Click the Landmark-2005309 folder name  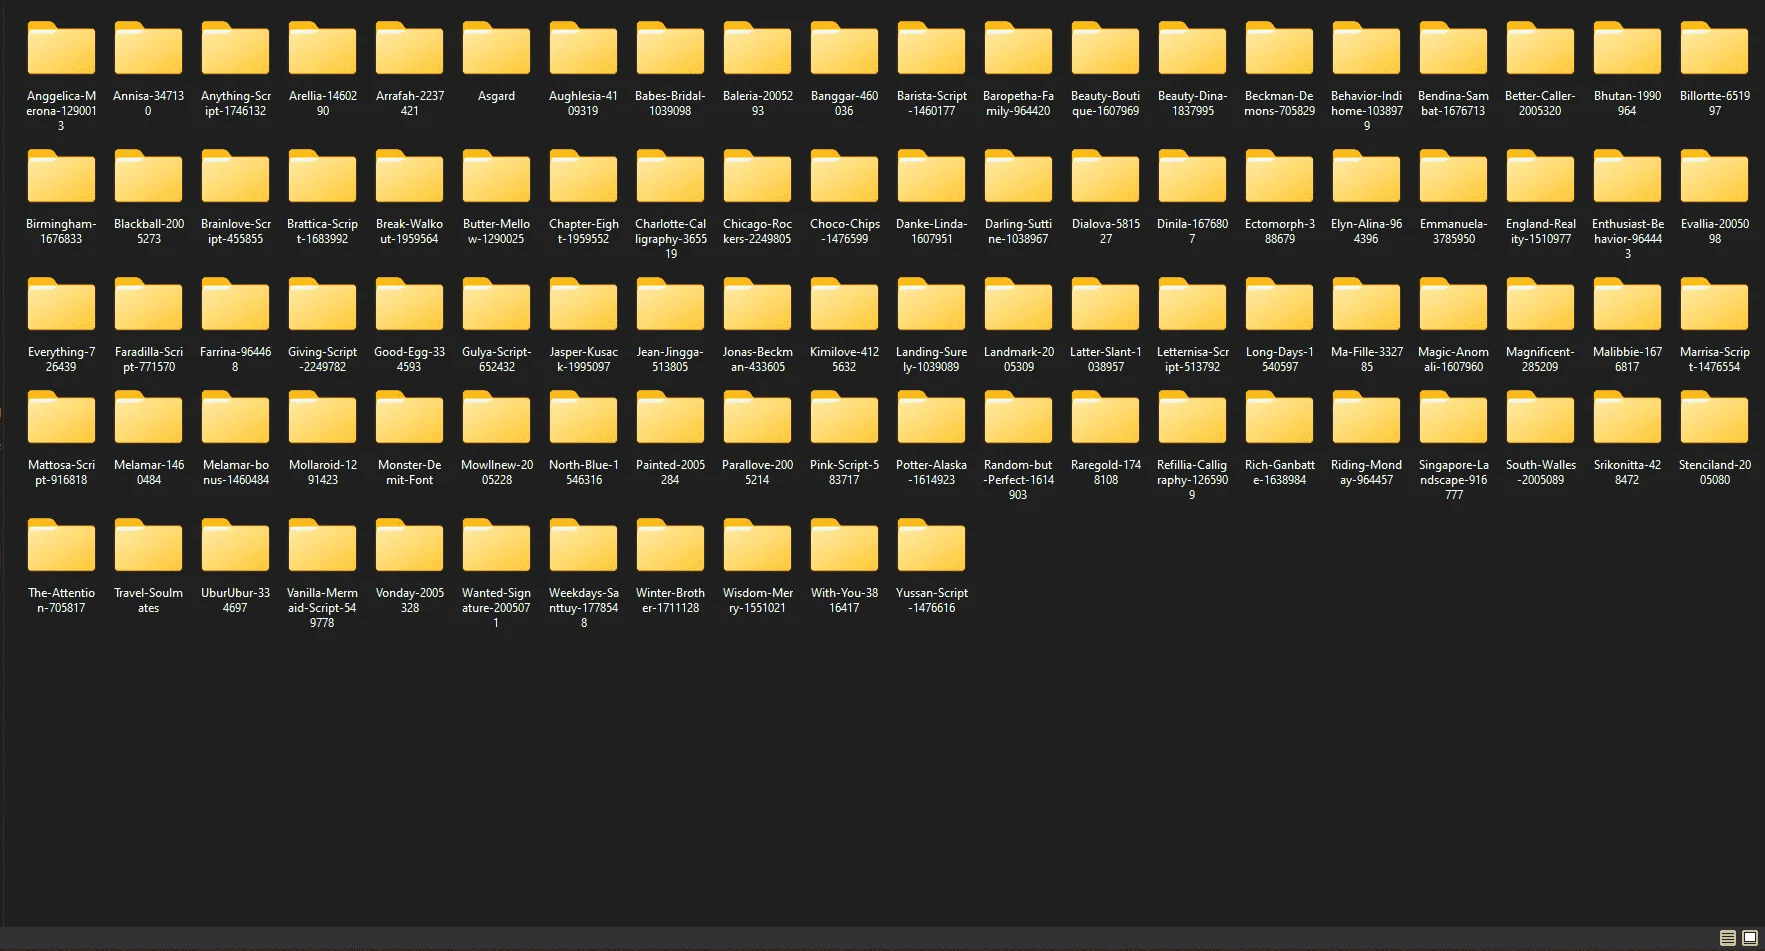point(1018,359)
